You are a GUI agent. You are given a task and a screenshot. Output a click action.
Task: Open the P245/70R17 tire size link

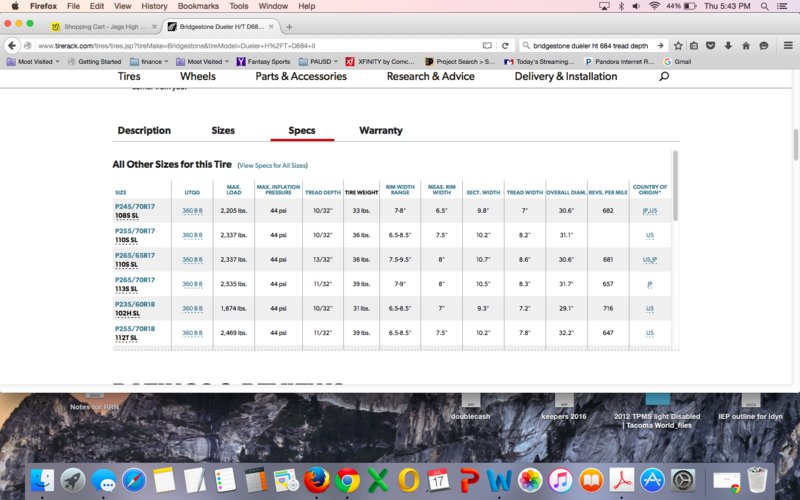tap(135, 206)
